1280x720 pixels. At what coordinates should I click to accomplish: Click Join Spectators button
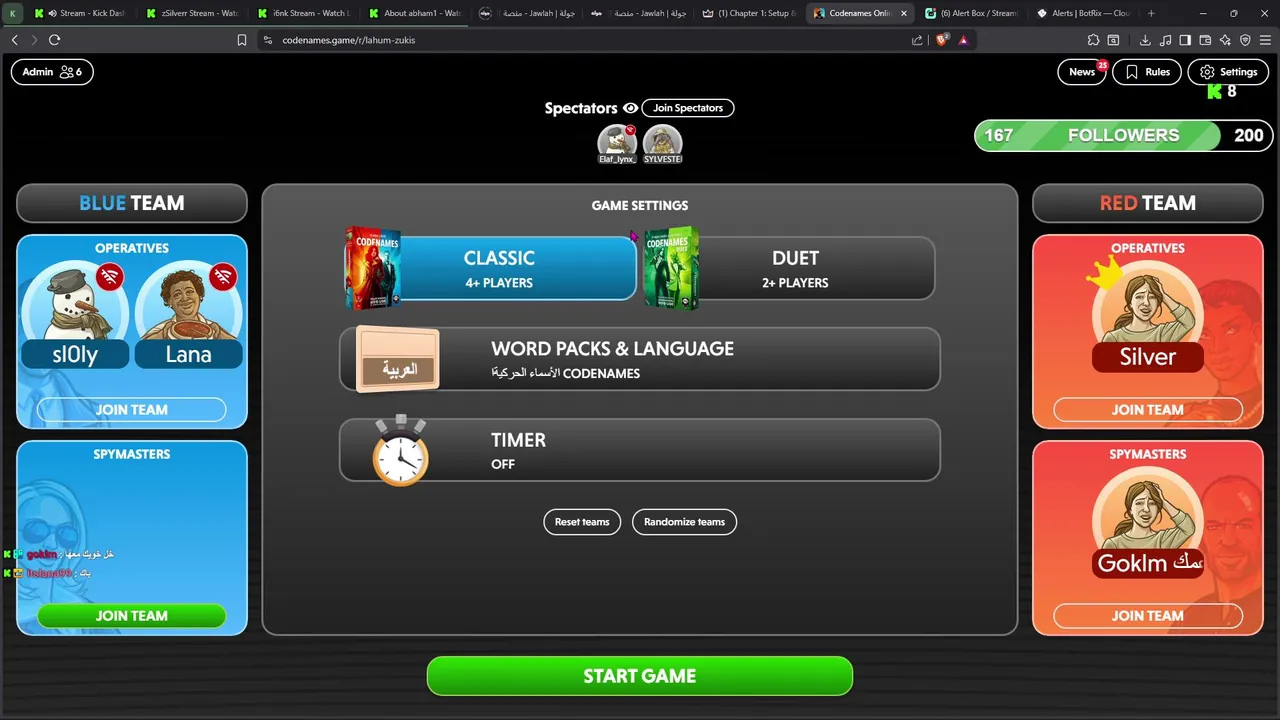[688, 108]
